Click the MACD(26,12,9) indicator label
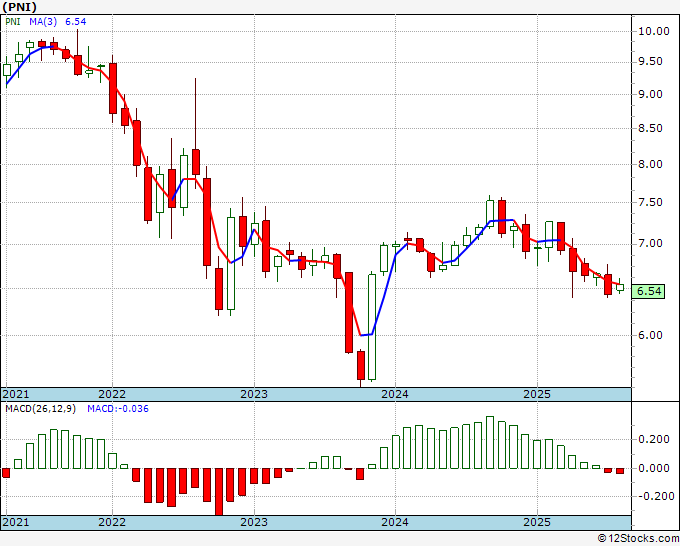Viewport: 680px width, 546px height. [40, 409]
